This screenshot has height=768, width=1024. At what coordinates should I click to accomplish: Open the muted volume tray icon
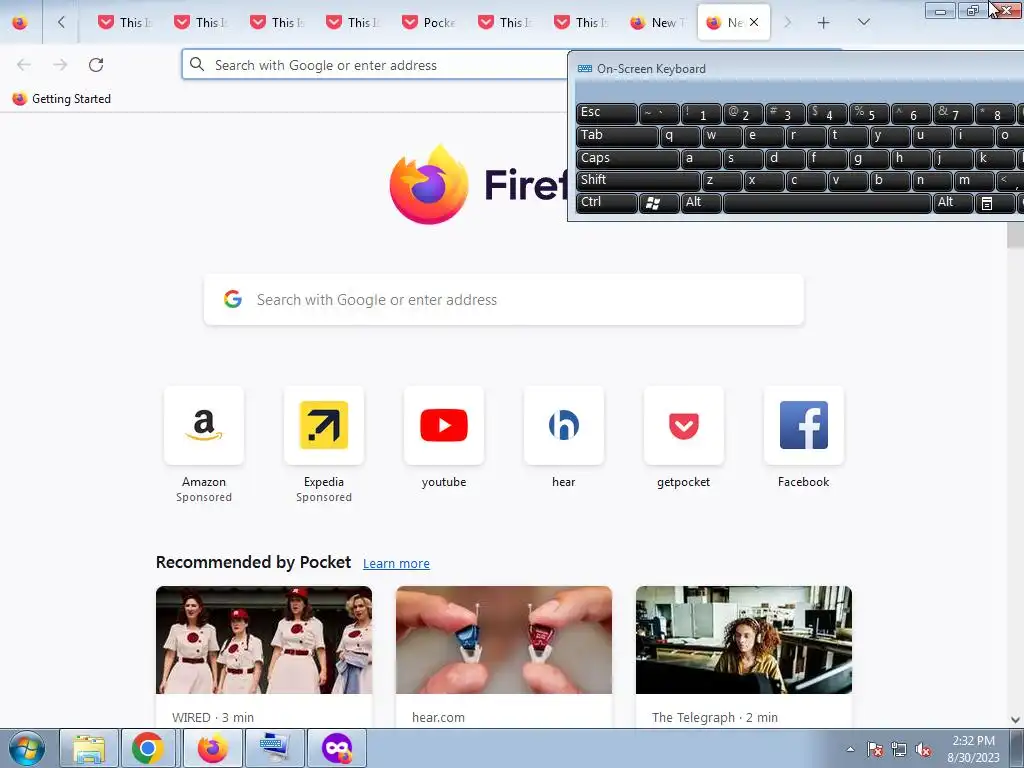[923, 749]
